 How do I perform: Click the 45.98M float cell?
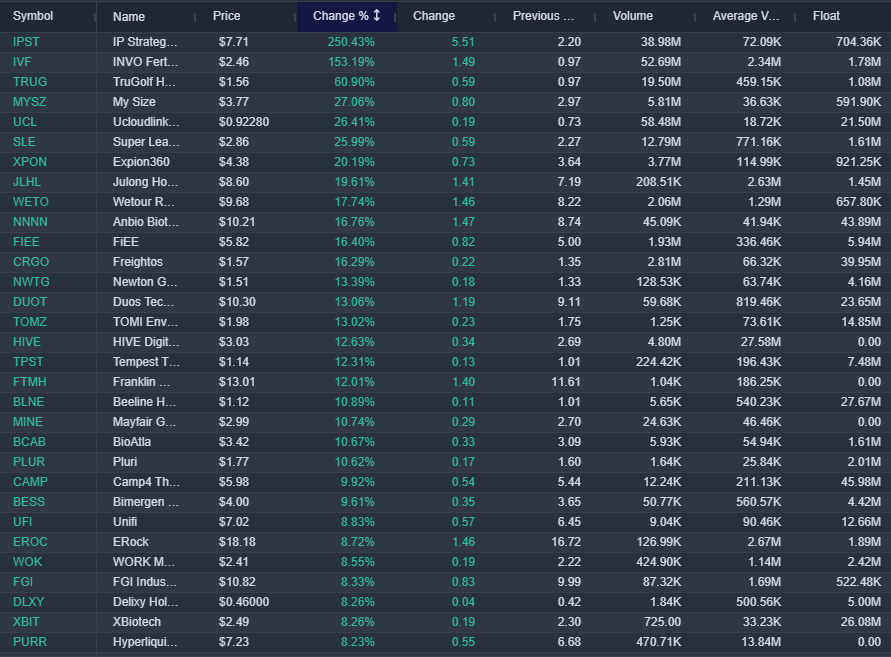[x=861, y=482]
